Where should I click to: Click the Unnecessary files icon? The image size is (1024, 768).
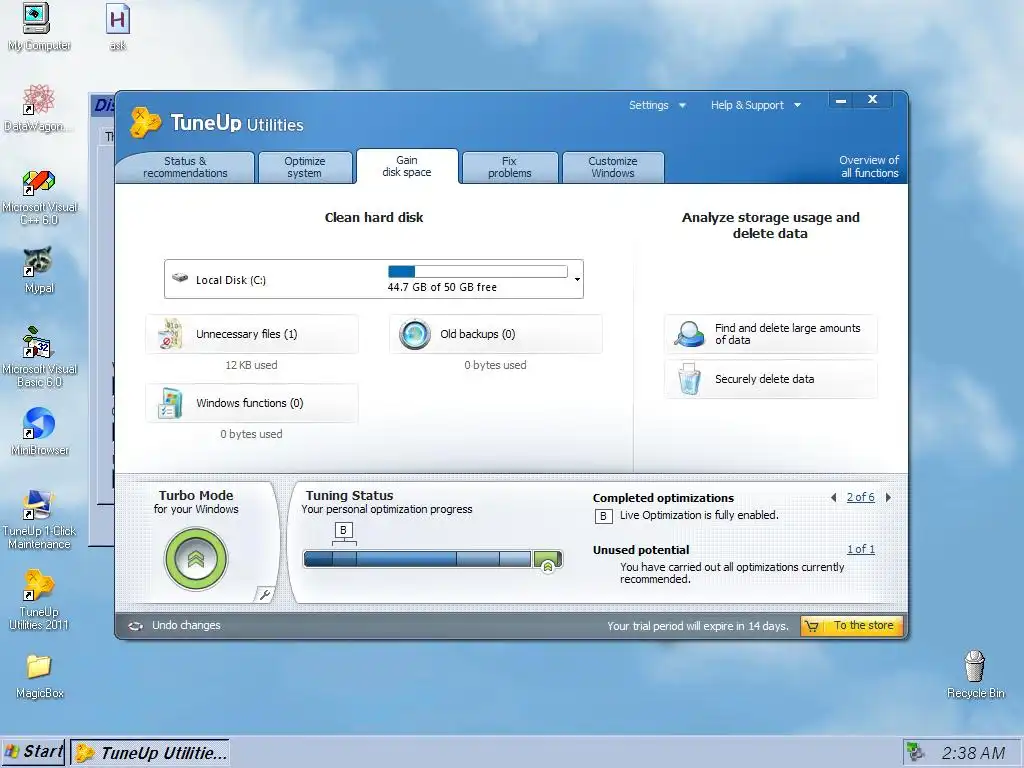(x=171, y=334)
